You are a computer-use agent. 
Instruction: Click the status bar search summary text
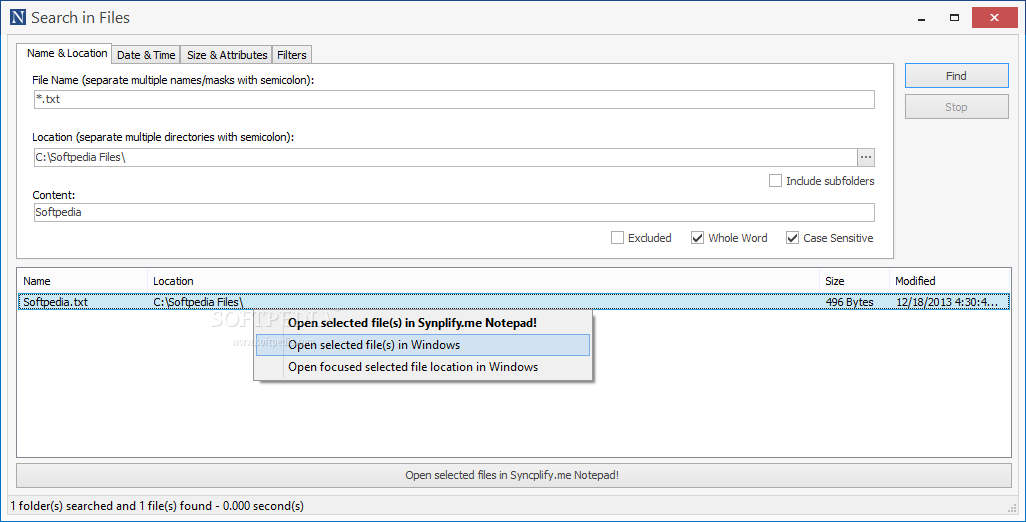pyautogui.click(x=157, y=506)
